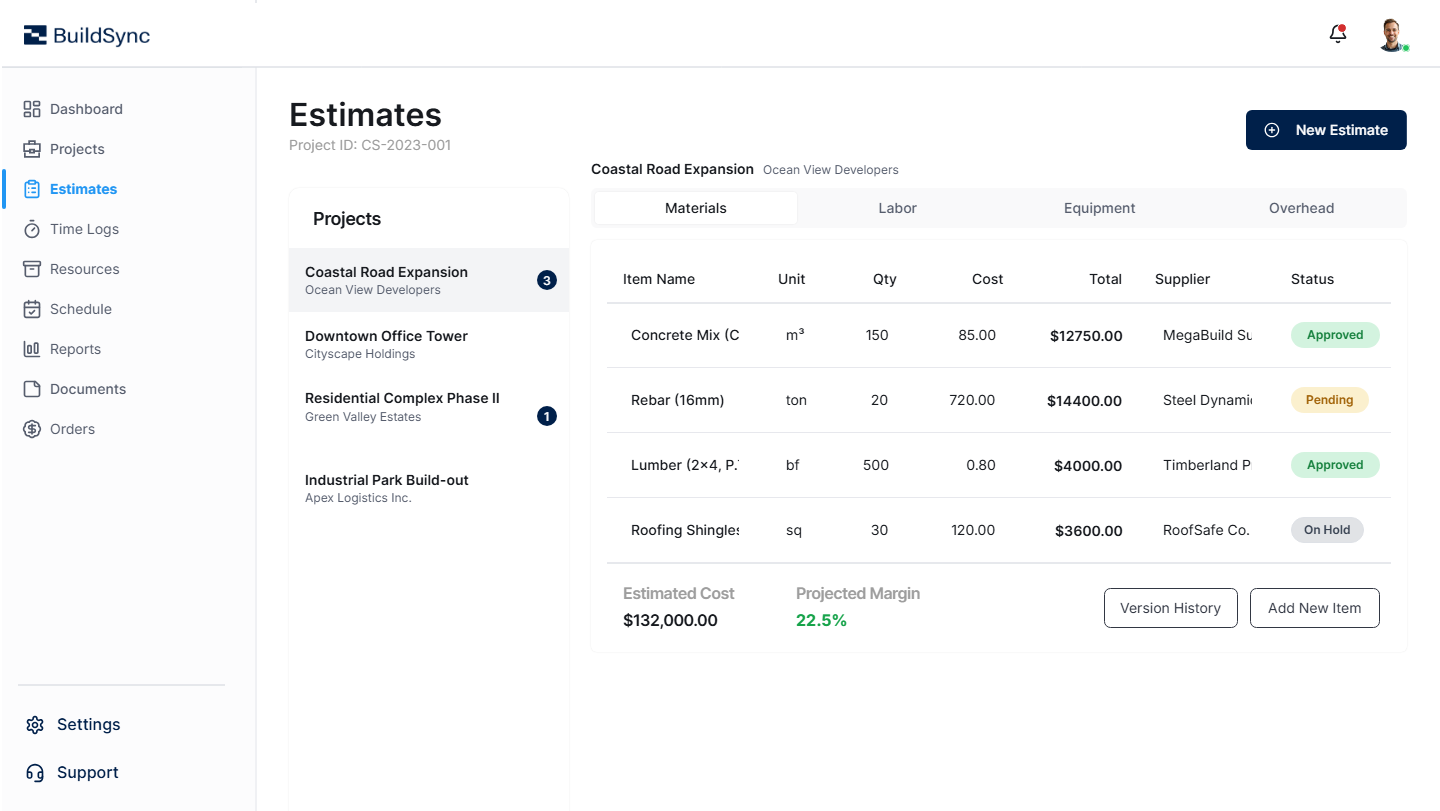The height and width of the screenshot is (811, 1440).
Task: Open Settings from the sidebar
Action: pos(89,724)
